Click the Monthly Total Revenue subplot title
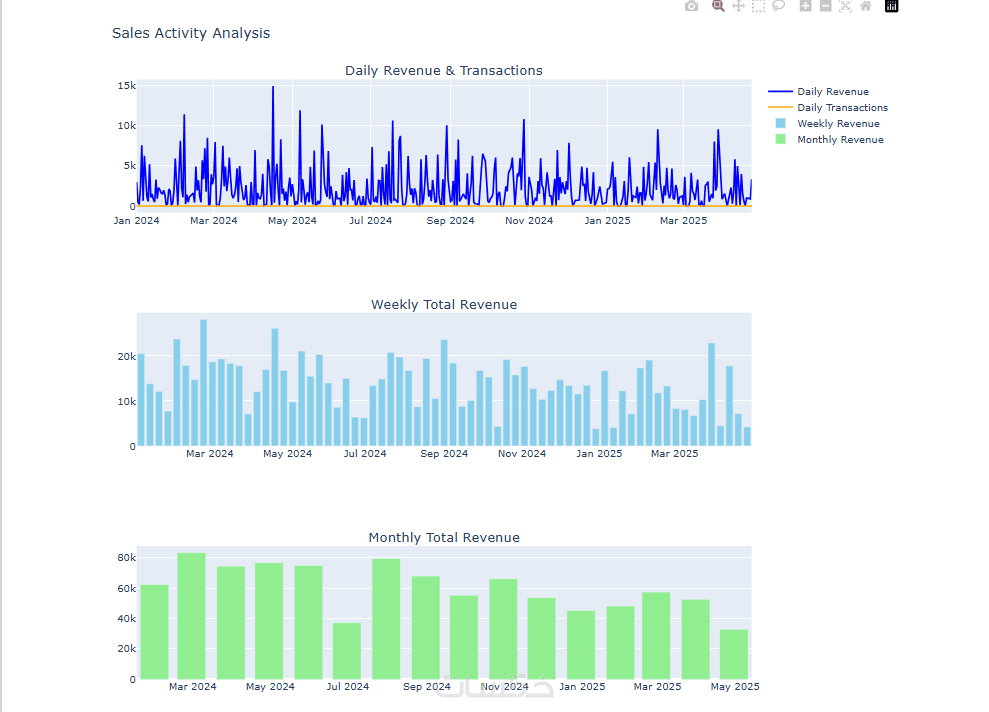The image size is (989, 712). (443, 537)
